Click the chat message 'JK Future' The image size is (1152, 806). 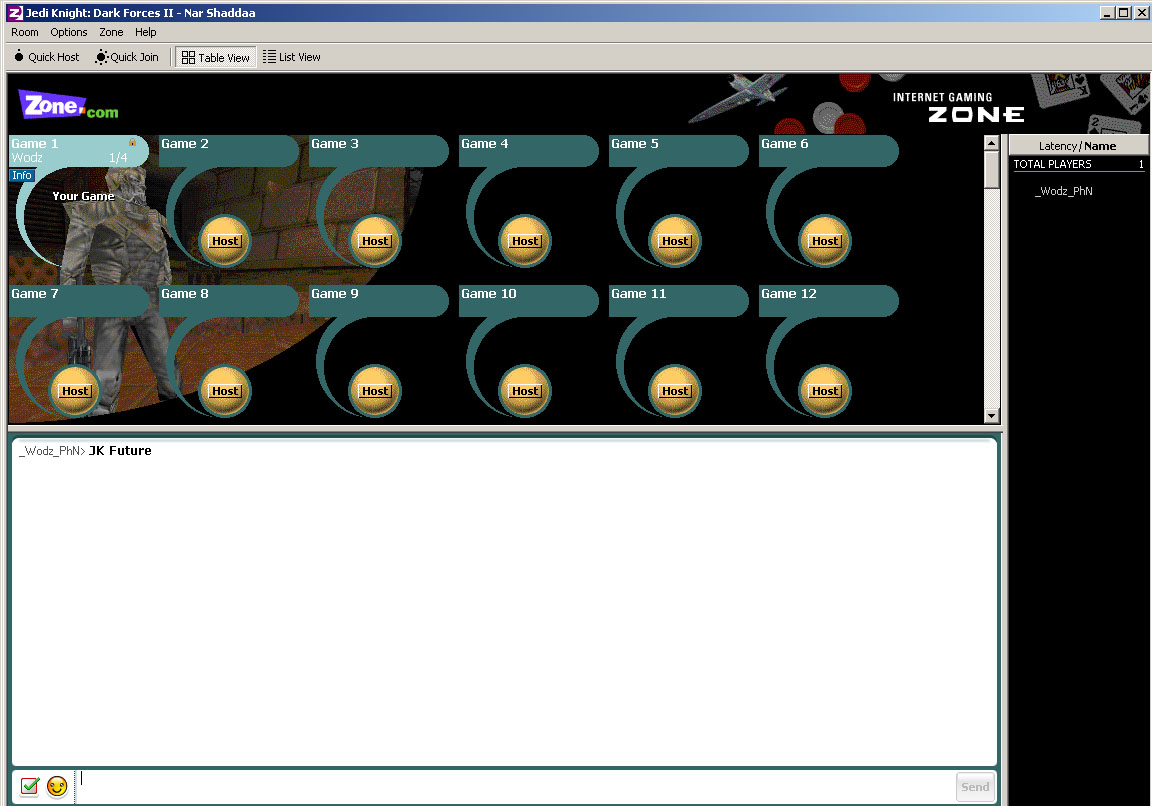point(120,450)
